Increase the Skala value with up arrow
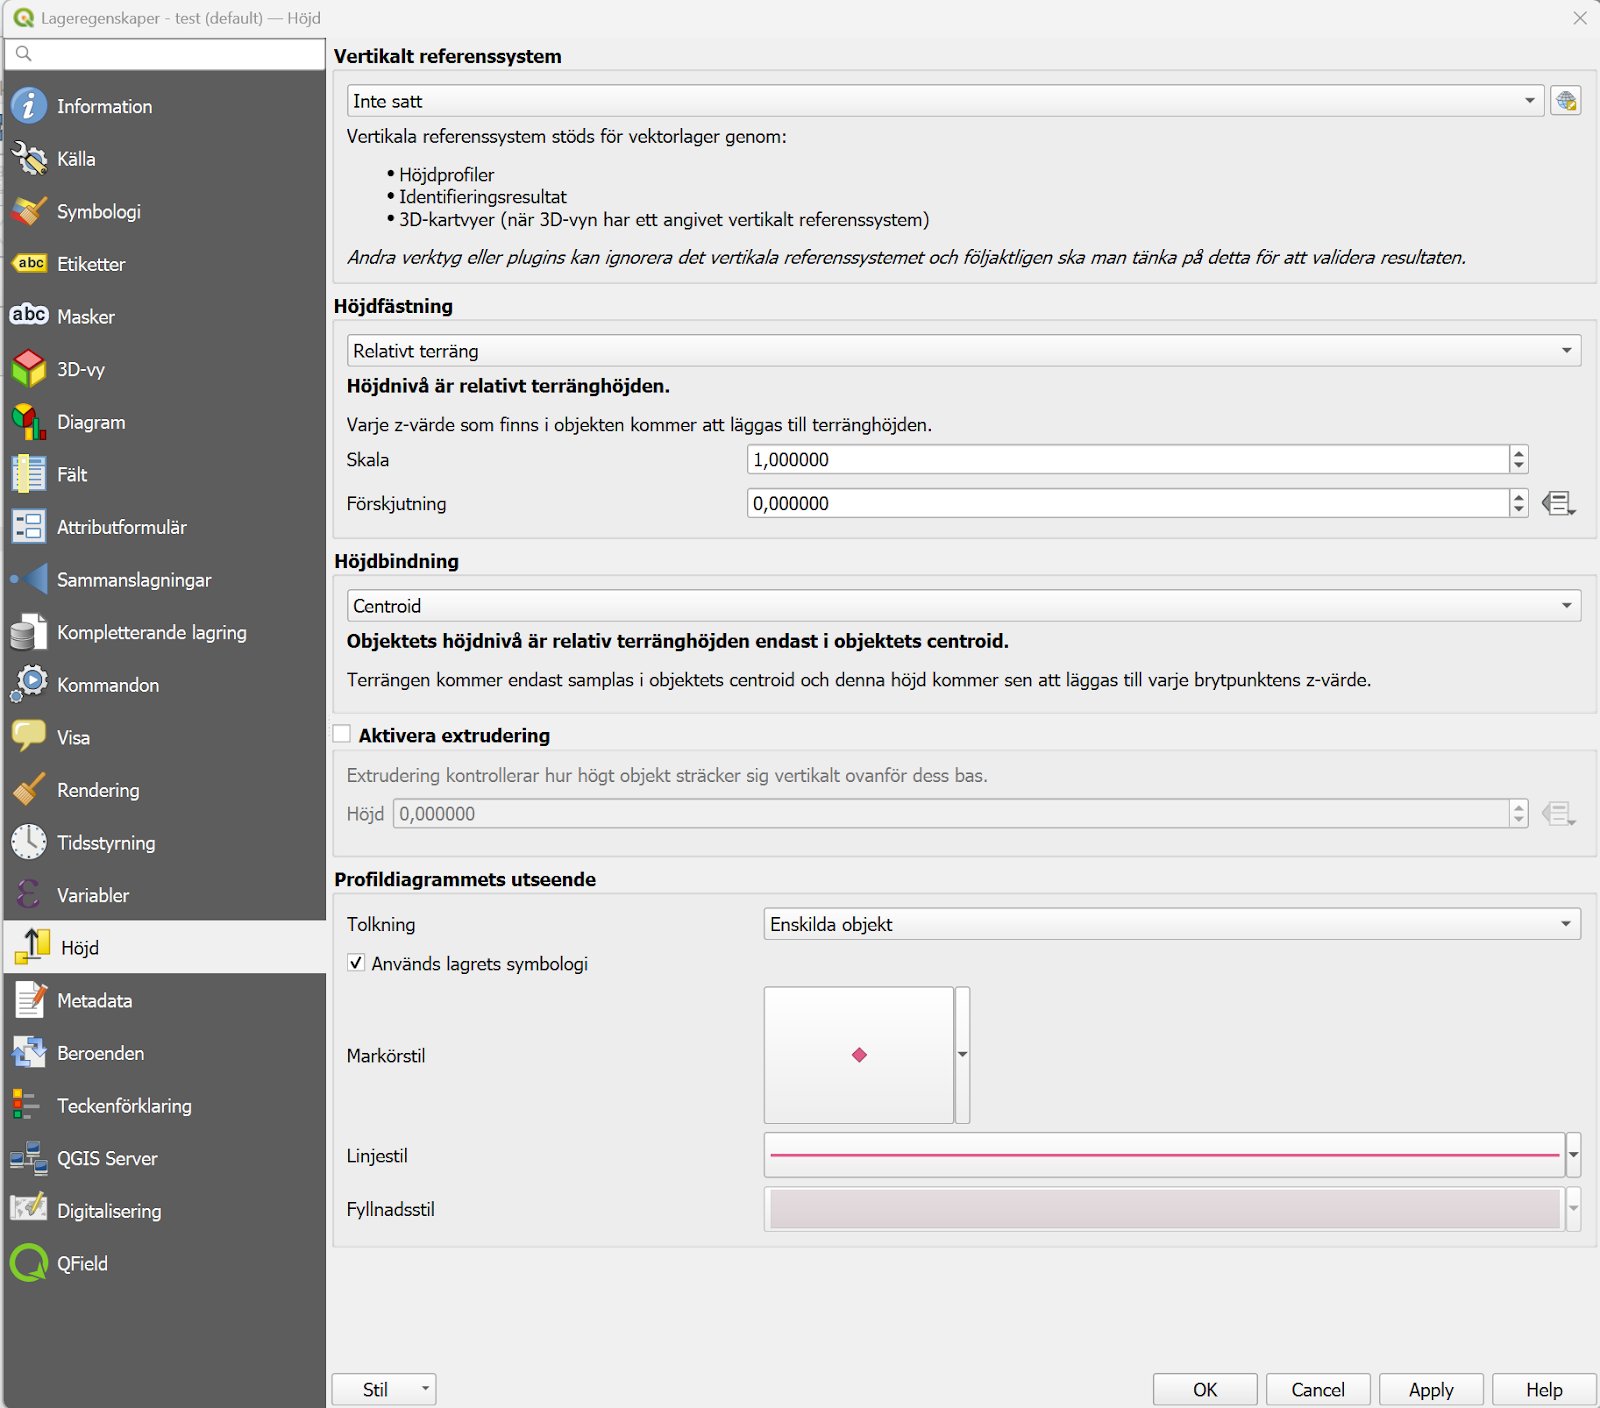The image size is (1600, 1408). coord(1519,453)
